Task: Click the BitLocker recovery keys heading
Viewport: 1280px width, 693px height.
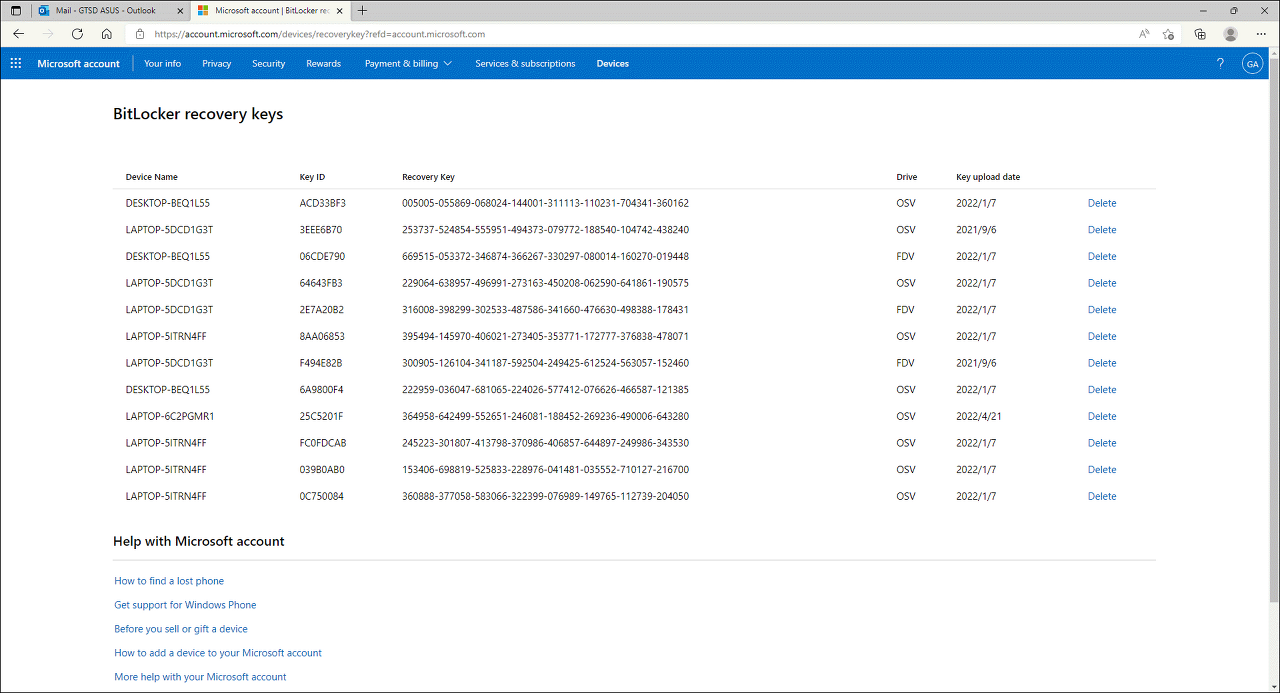Action: pos(198,114)
